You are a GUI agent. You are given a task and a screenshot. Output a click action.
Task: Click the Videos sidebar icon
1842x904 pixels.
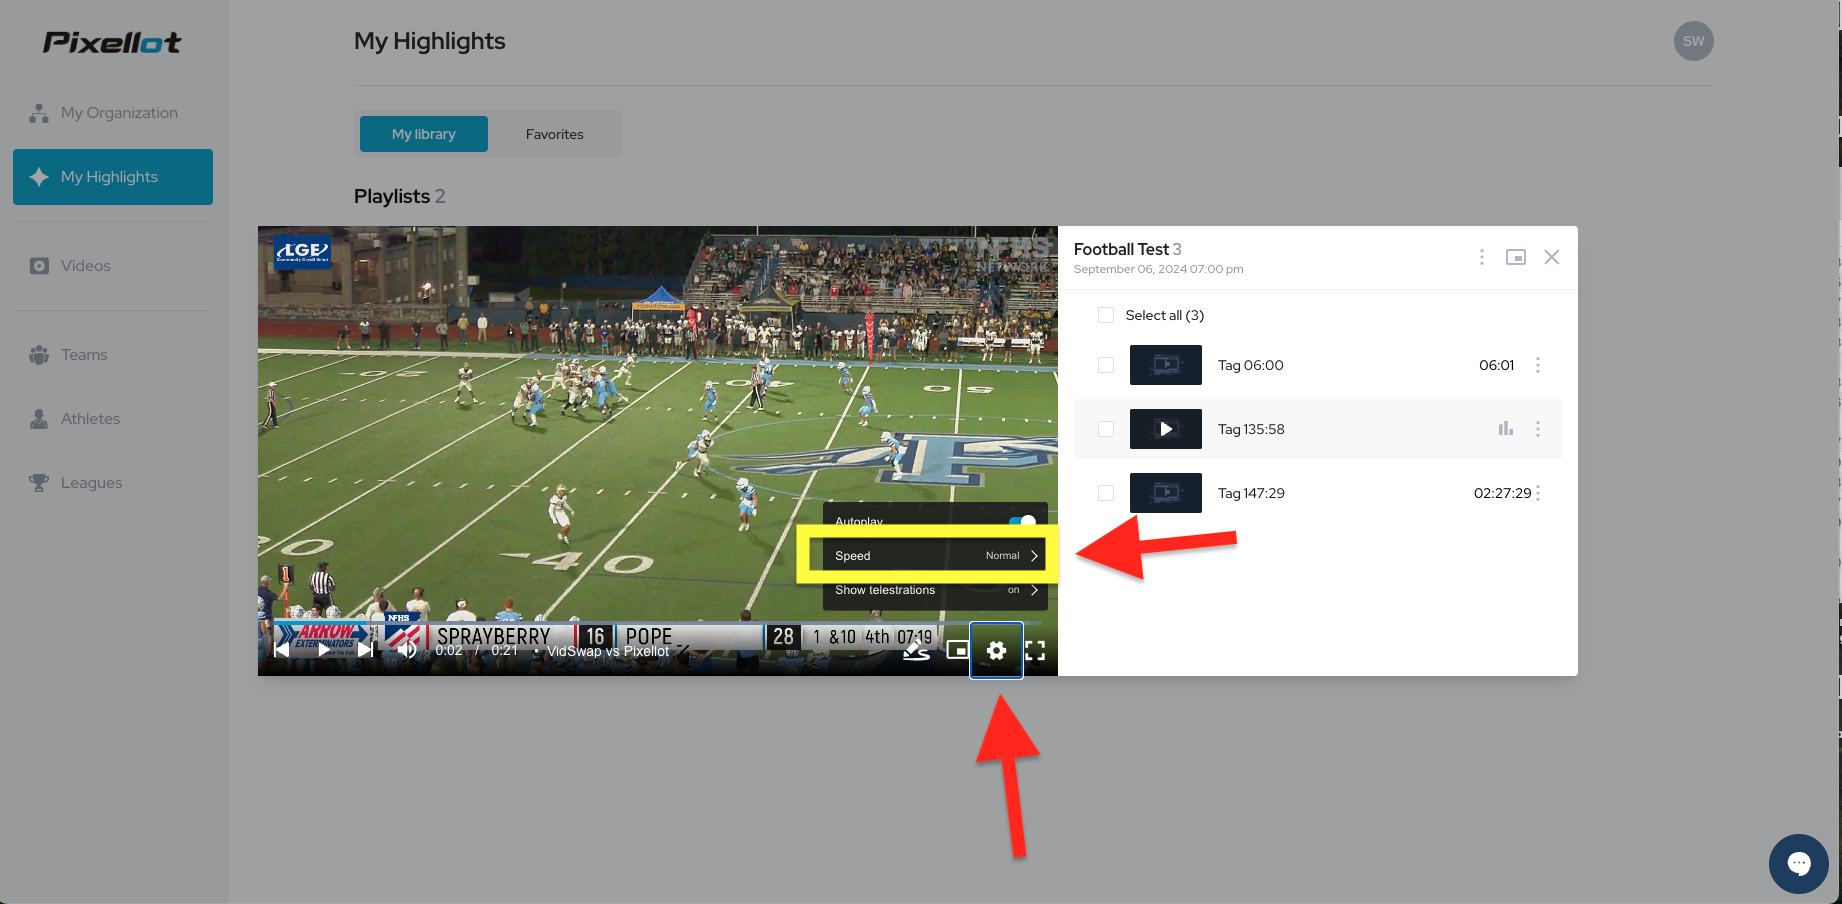pos(39,266)
